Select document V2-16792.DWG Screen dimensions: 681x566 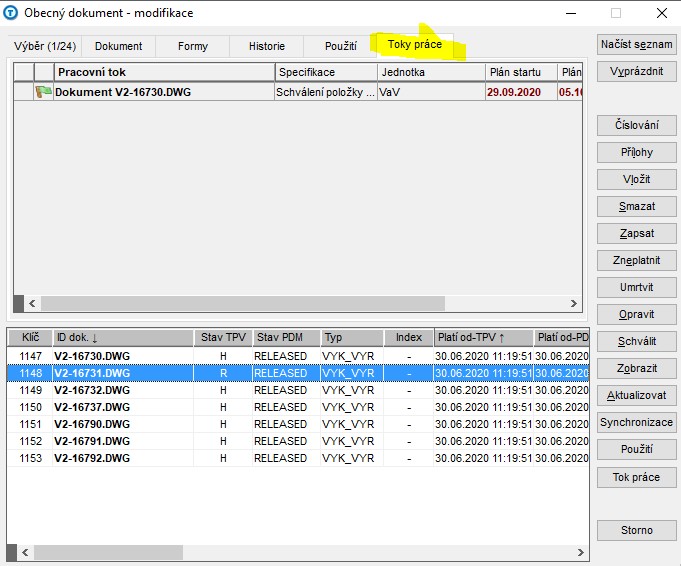298,458
